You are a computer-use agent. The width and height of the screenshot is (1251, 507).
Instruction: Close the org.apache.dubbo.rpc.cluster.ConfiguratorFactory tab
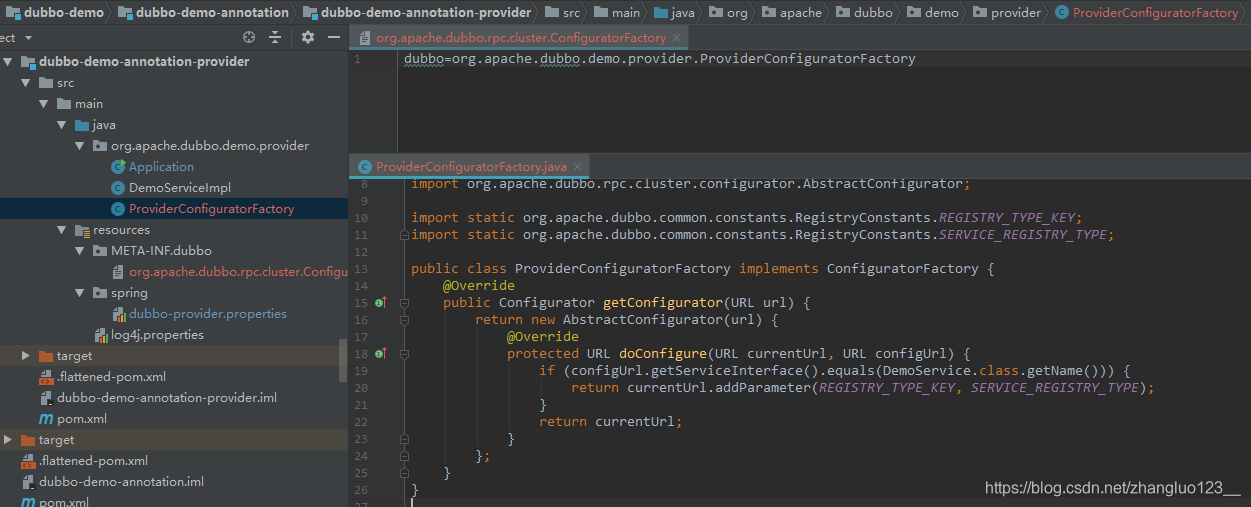[x=677, y=38]
